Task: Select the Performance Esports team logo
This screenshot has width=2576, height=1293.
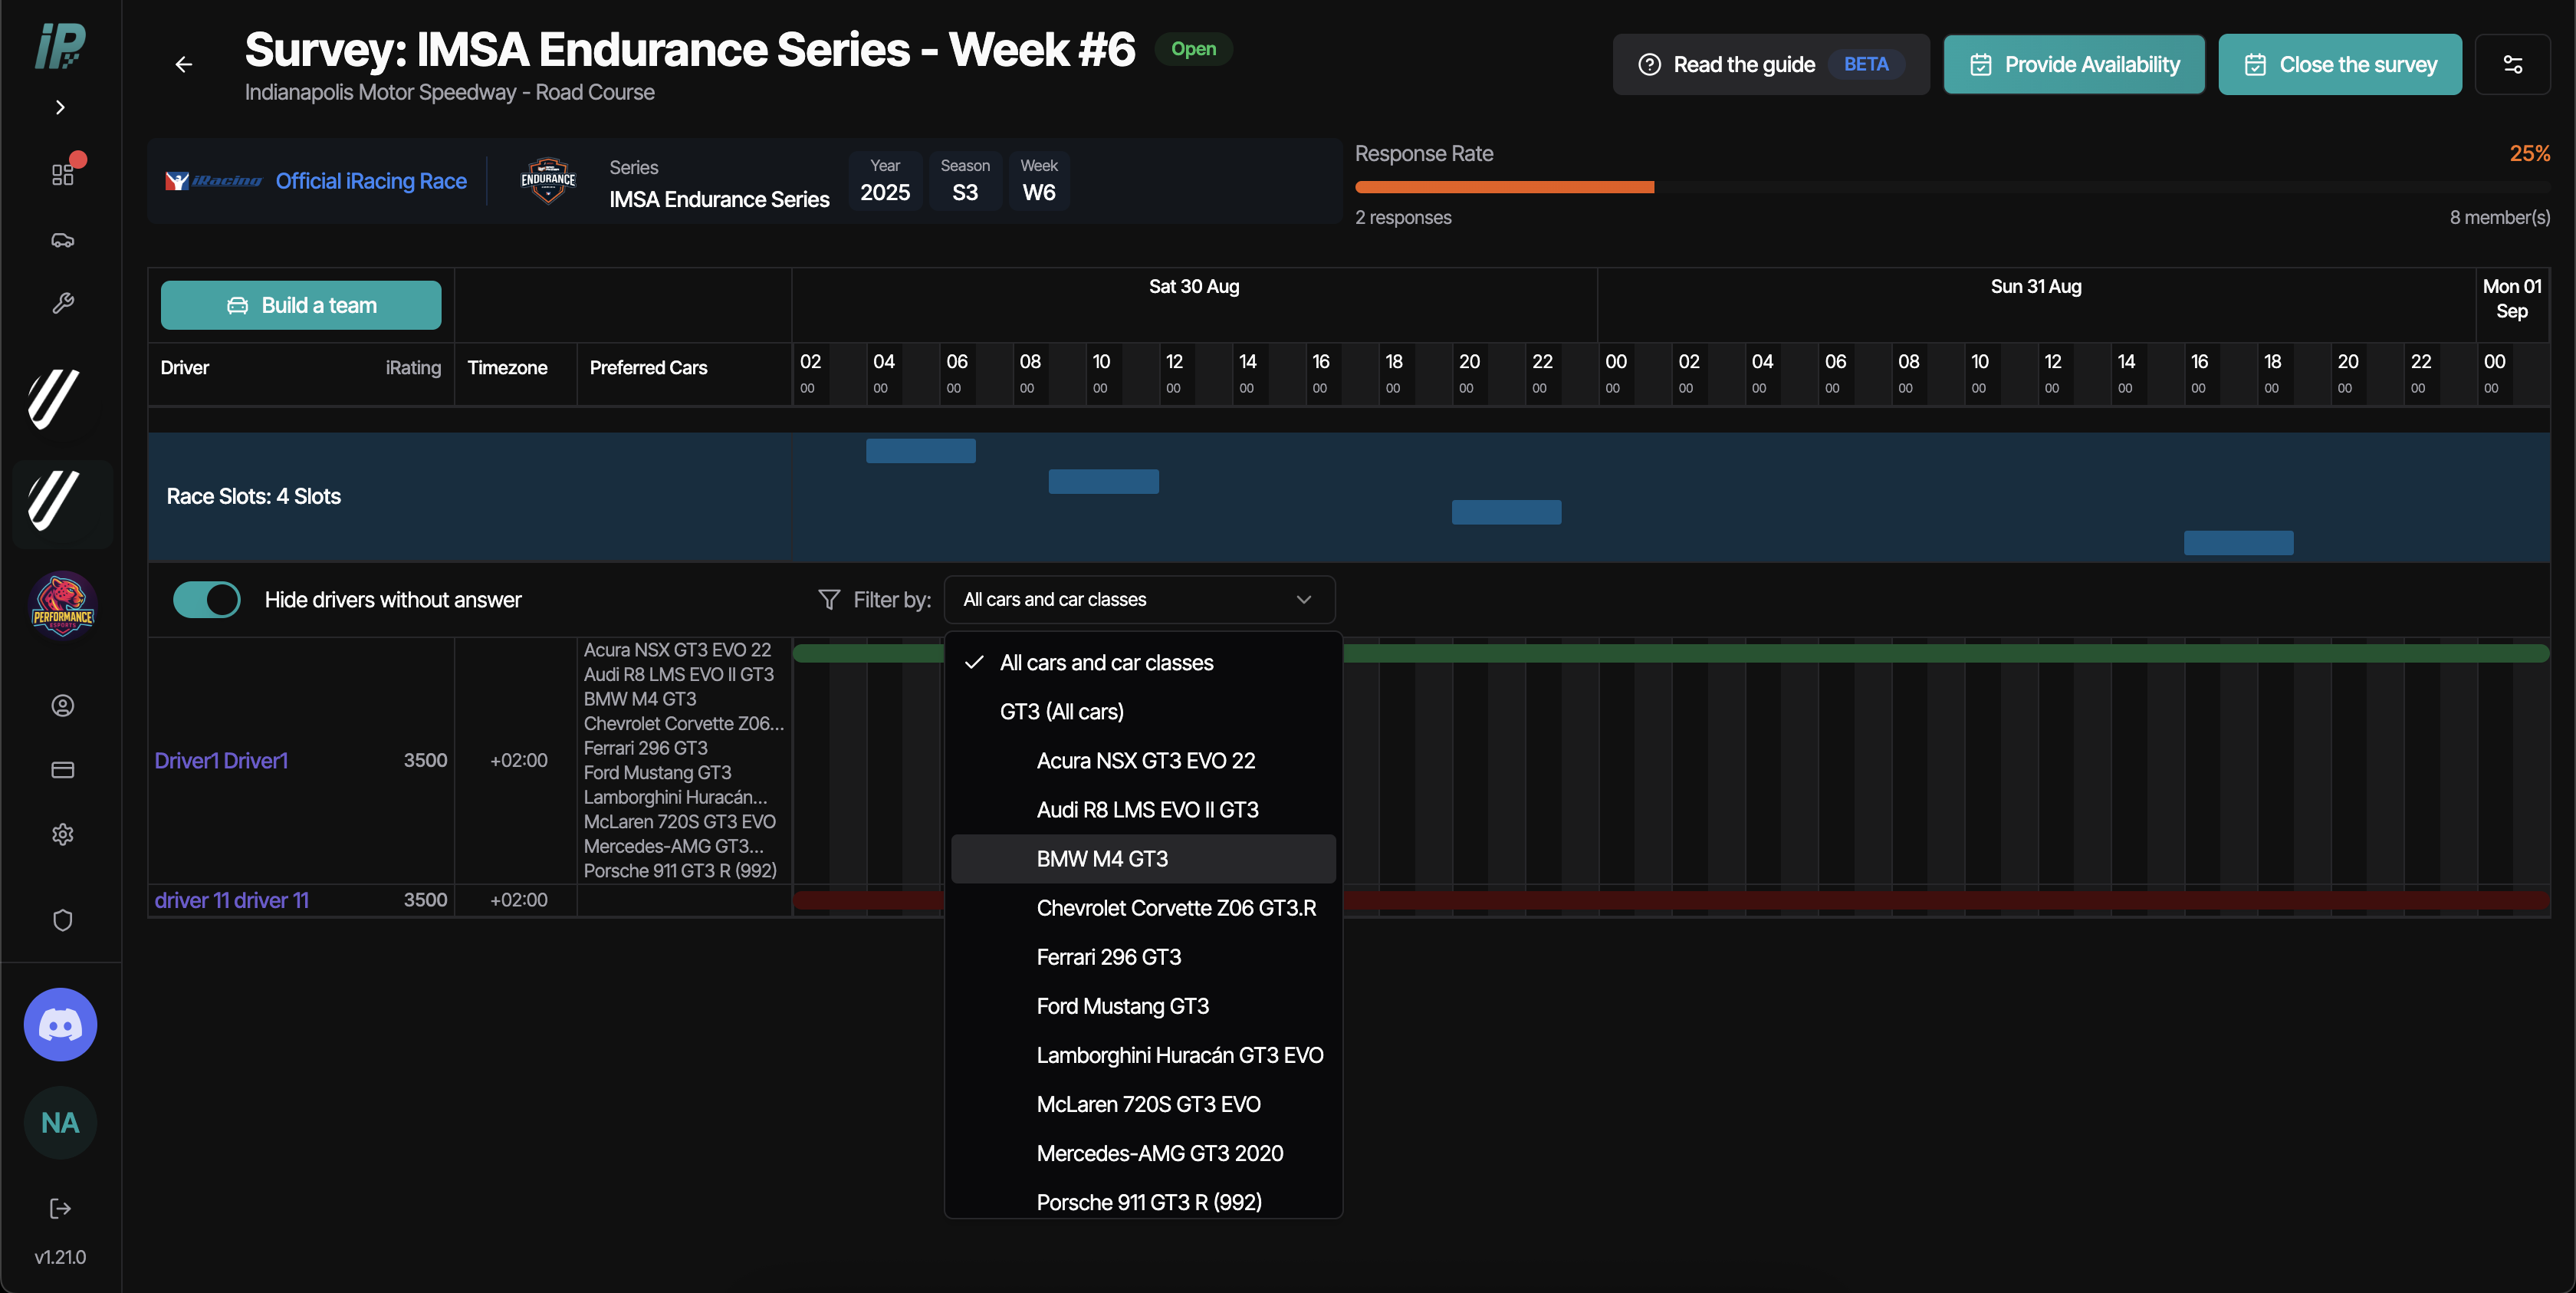Action: [x=63, y=604]
